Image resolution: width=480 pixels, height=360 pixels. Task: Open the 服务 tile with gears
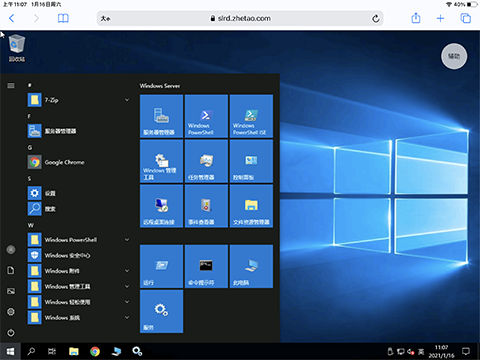point(161,311)
